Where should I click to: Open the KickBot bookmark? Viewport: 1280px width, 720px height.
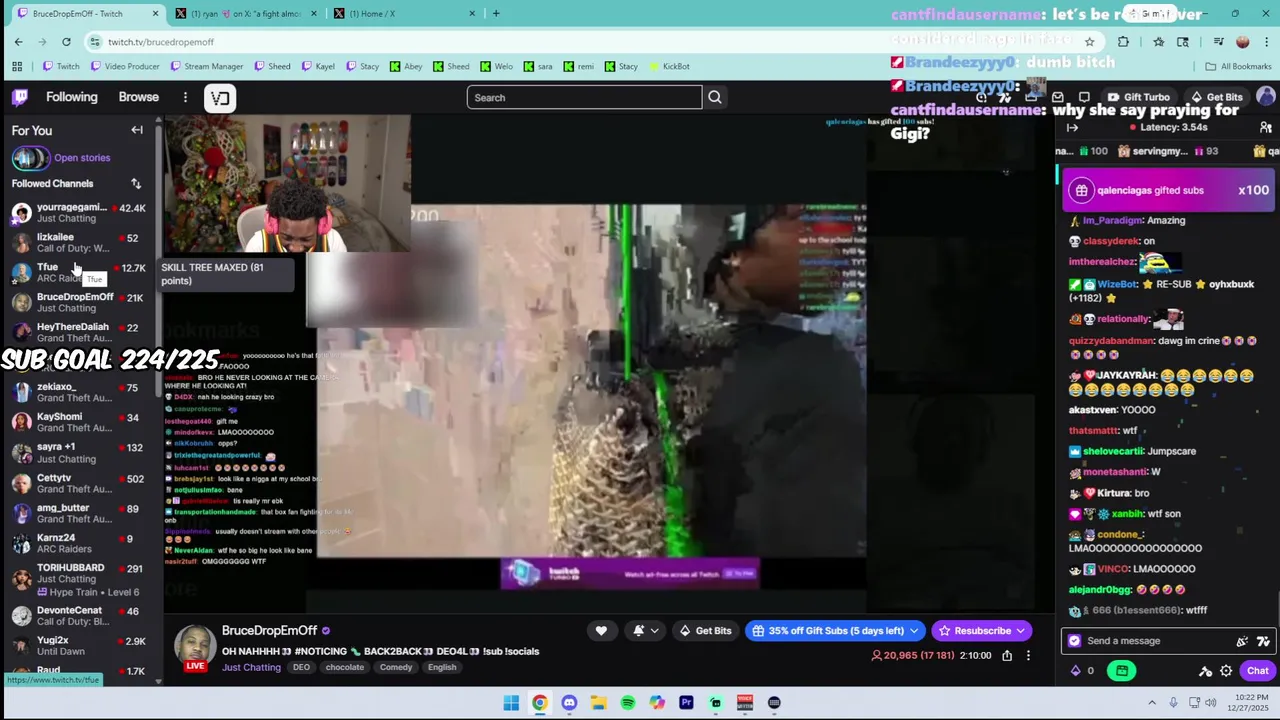669,67
